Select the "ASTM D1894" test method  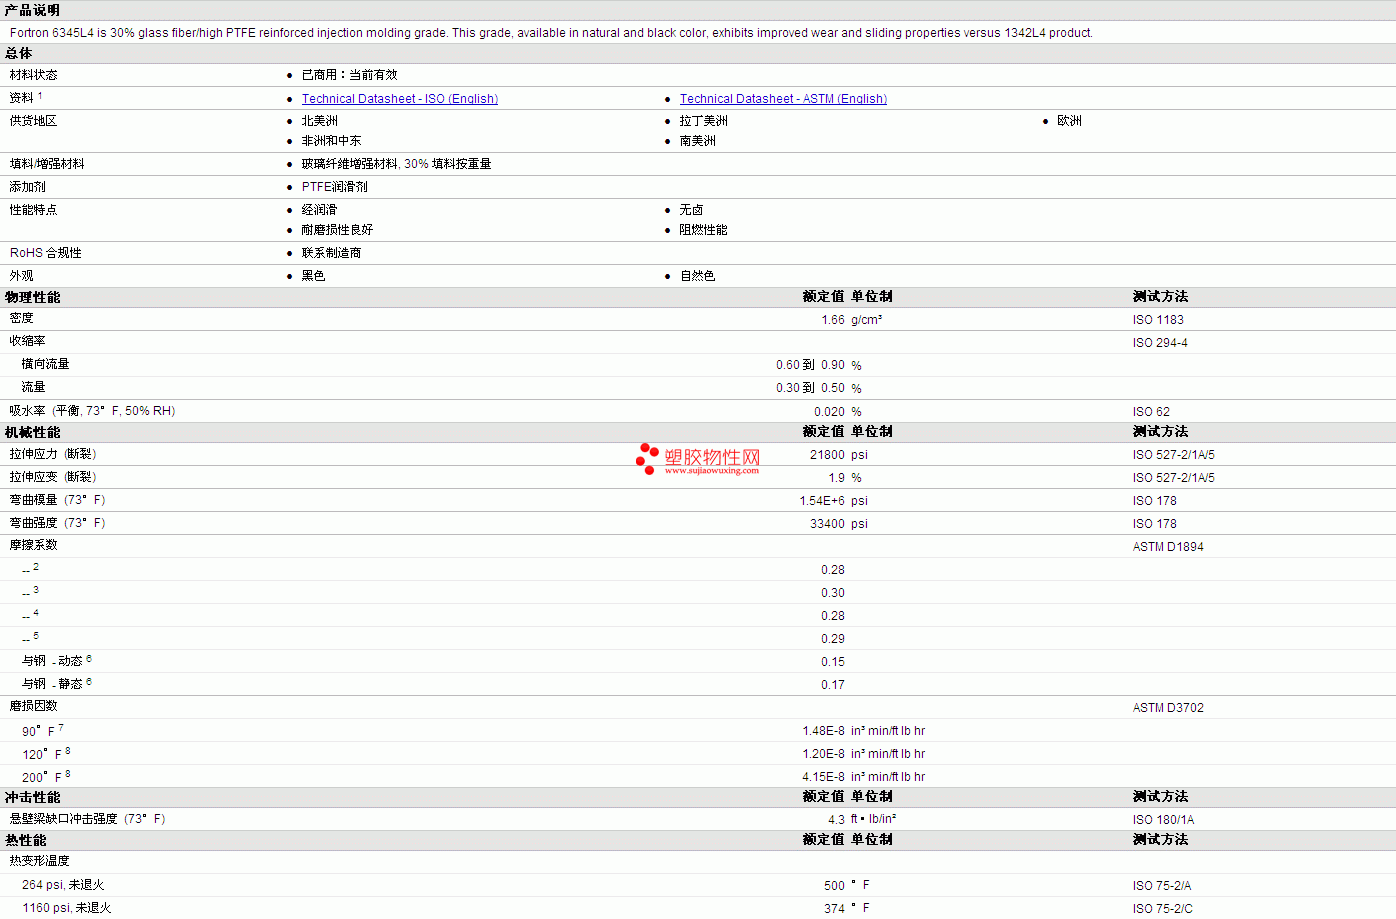click(x=1168, y=547)
